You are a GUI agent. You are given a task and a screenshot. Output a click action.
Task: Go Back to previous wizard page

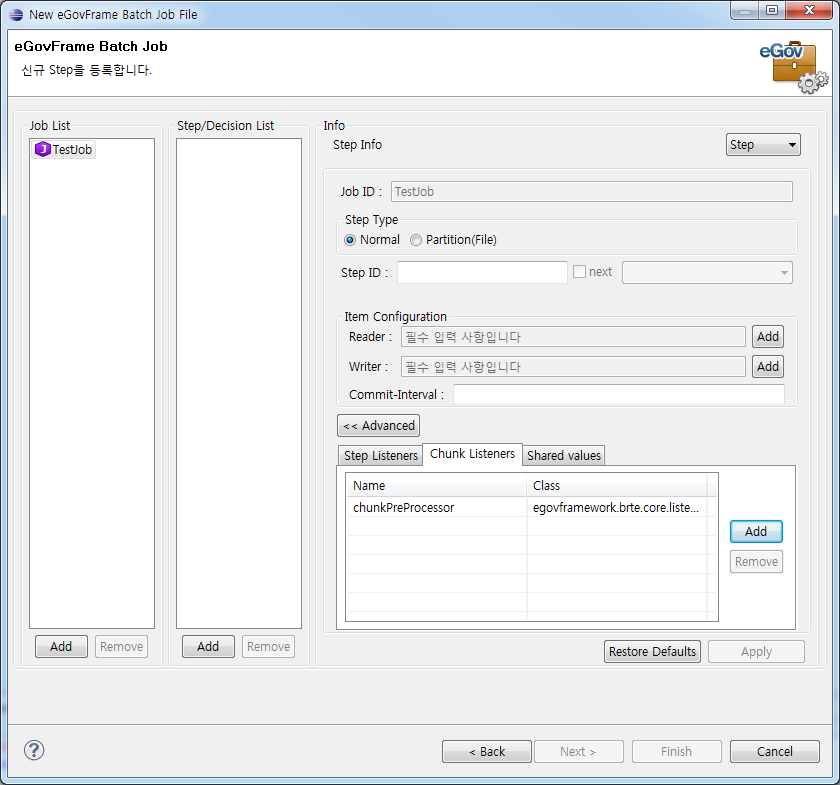click(486, 751)
